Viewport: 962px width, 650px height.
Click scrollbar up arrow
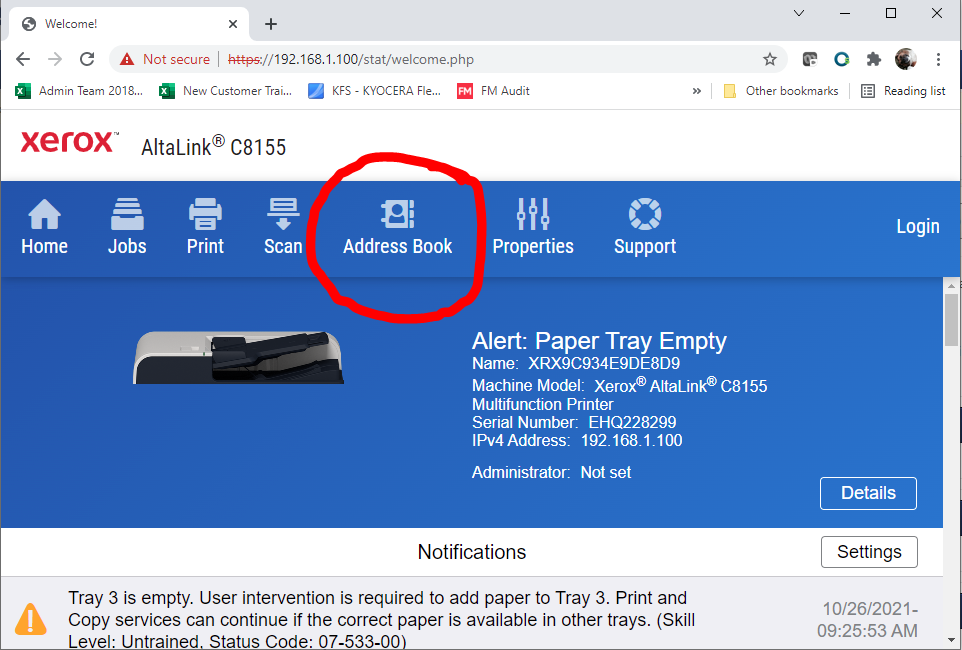coord(952,285)
